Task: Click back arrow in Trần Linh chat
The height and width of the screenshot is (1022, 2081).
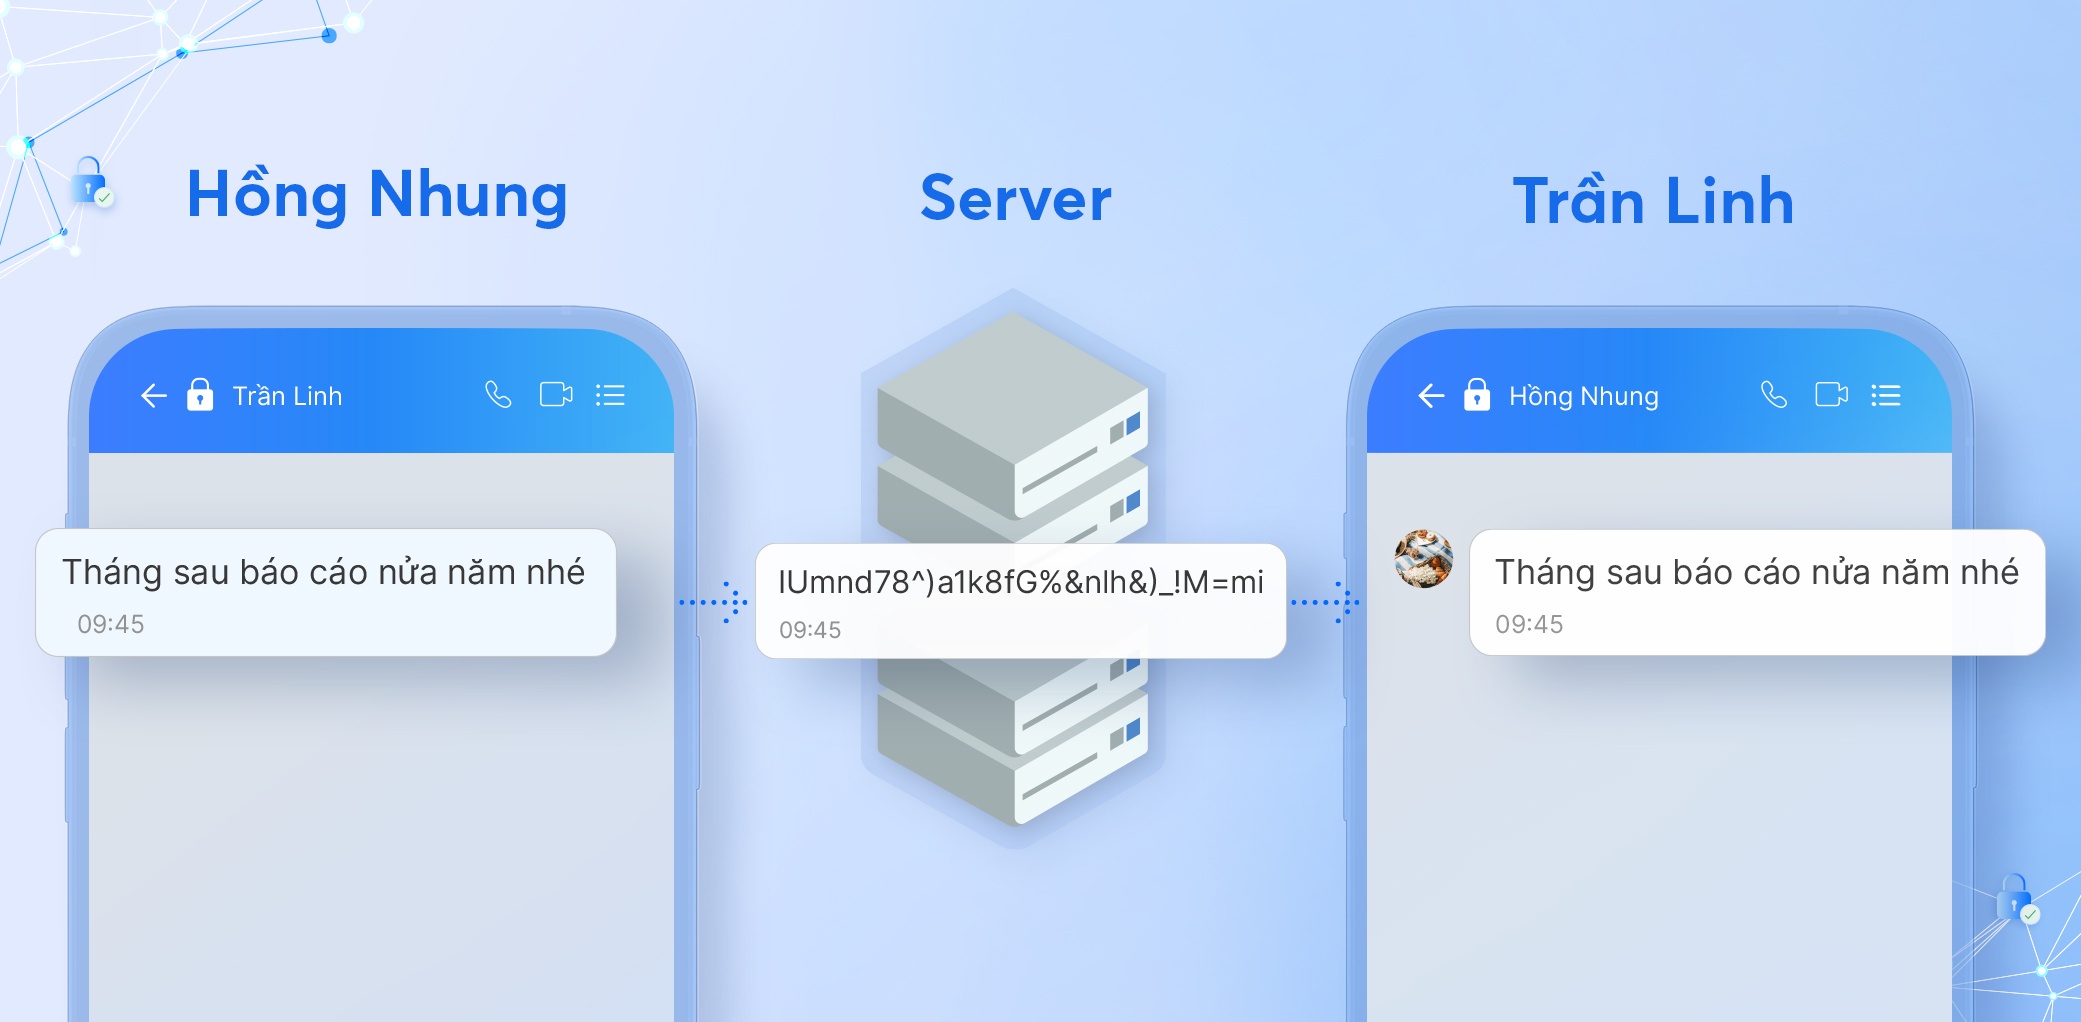Action: 154,396
